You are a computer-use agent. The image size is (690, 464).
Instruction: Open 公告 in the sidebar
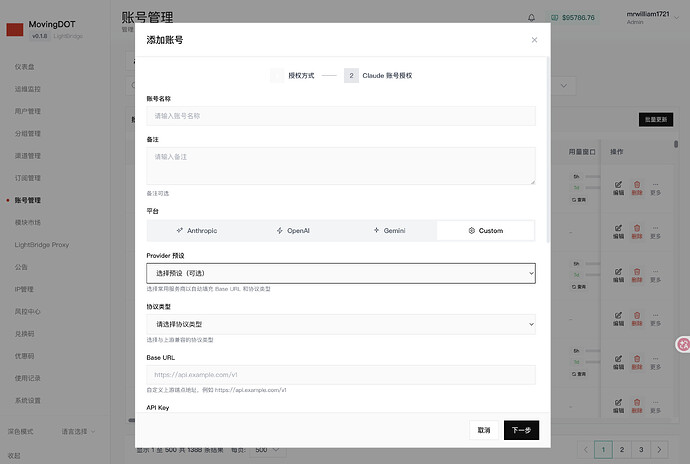(21, 267)
